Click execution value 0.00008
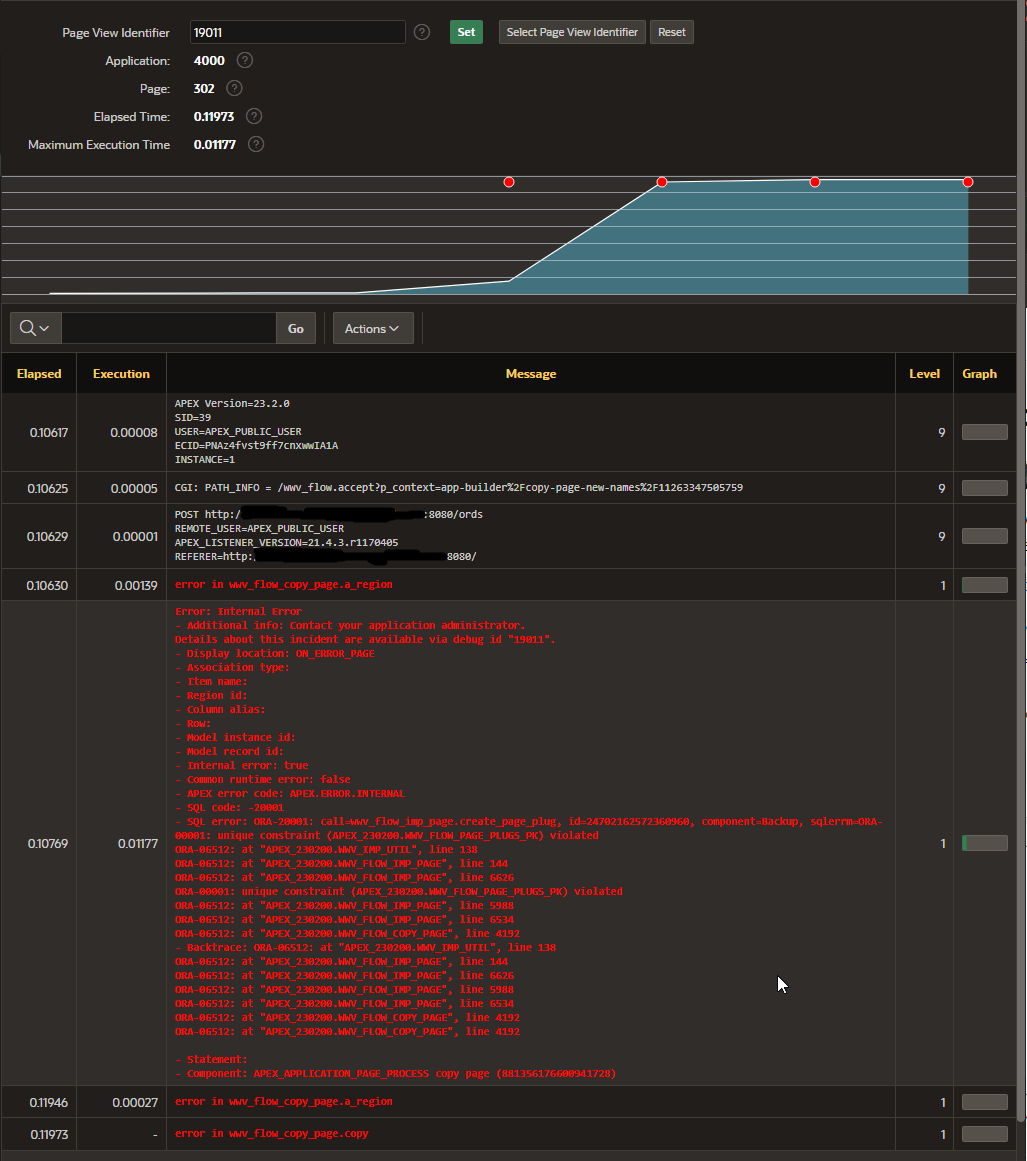 coord(134,432)
